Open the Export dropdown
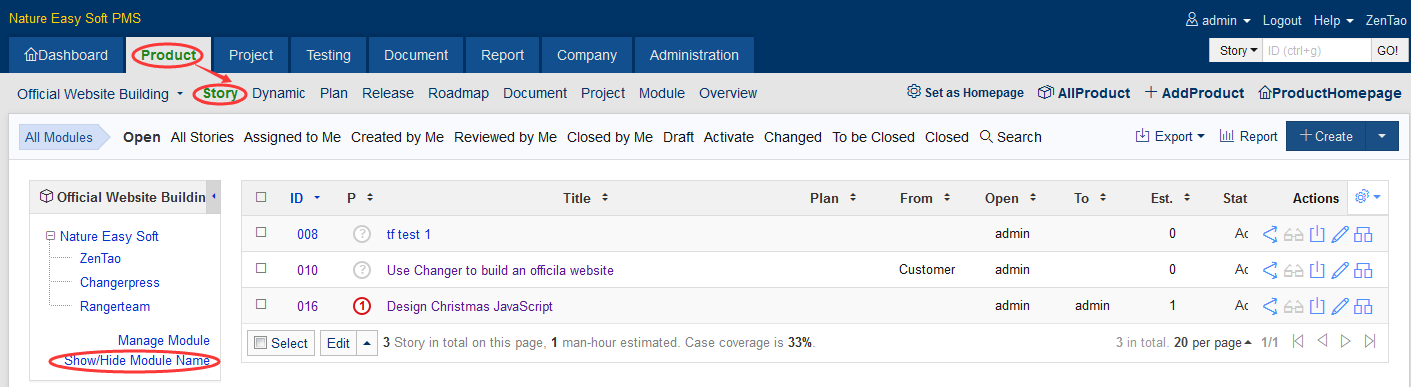Image resolution: width=1411 pixels, height=387 pixels. click(x=1170, y=137)
